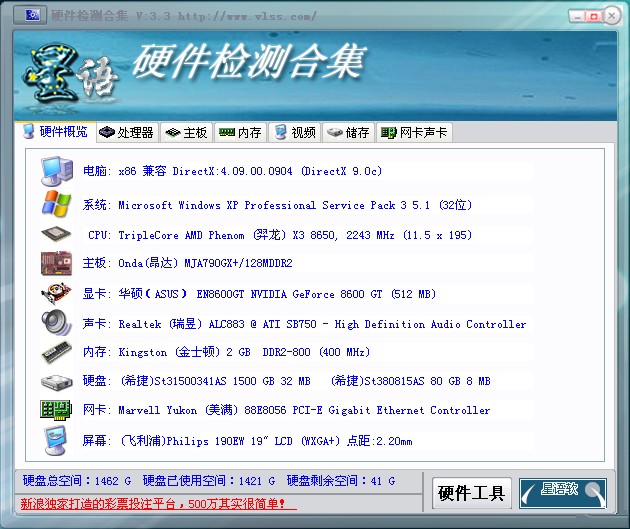This screenshot has height=529, width=630.
Task: Switch to the 储存 tab
Action: point(348,133)
